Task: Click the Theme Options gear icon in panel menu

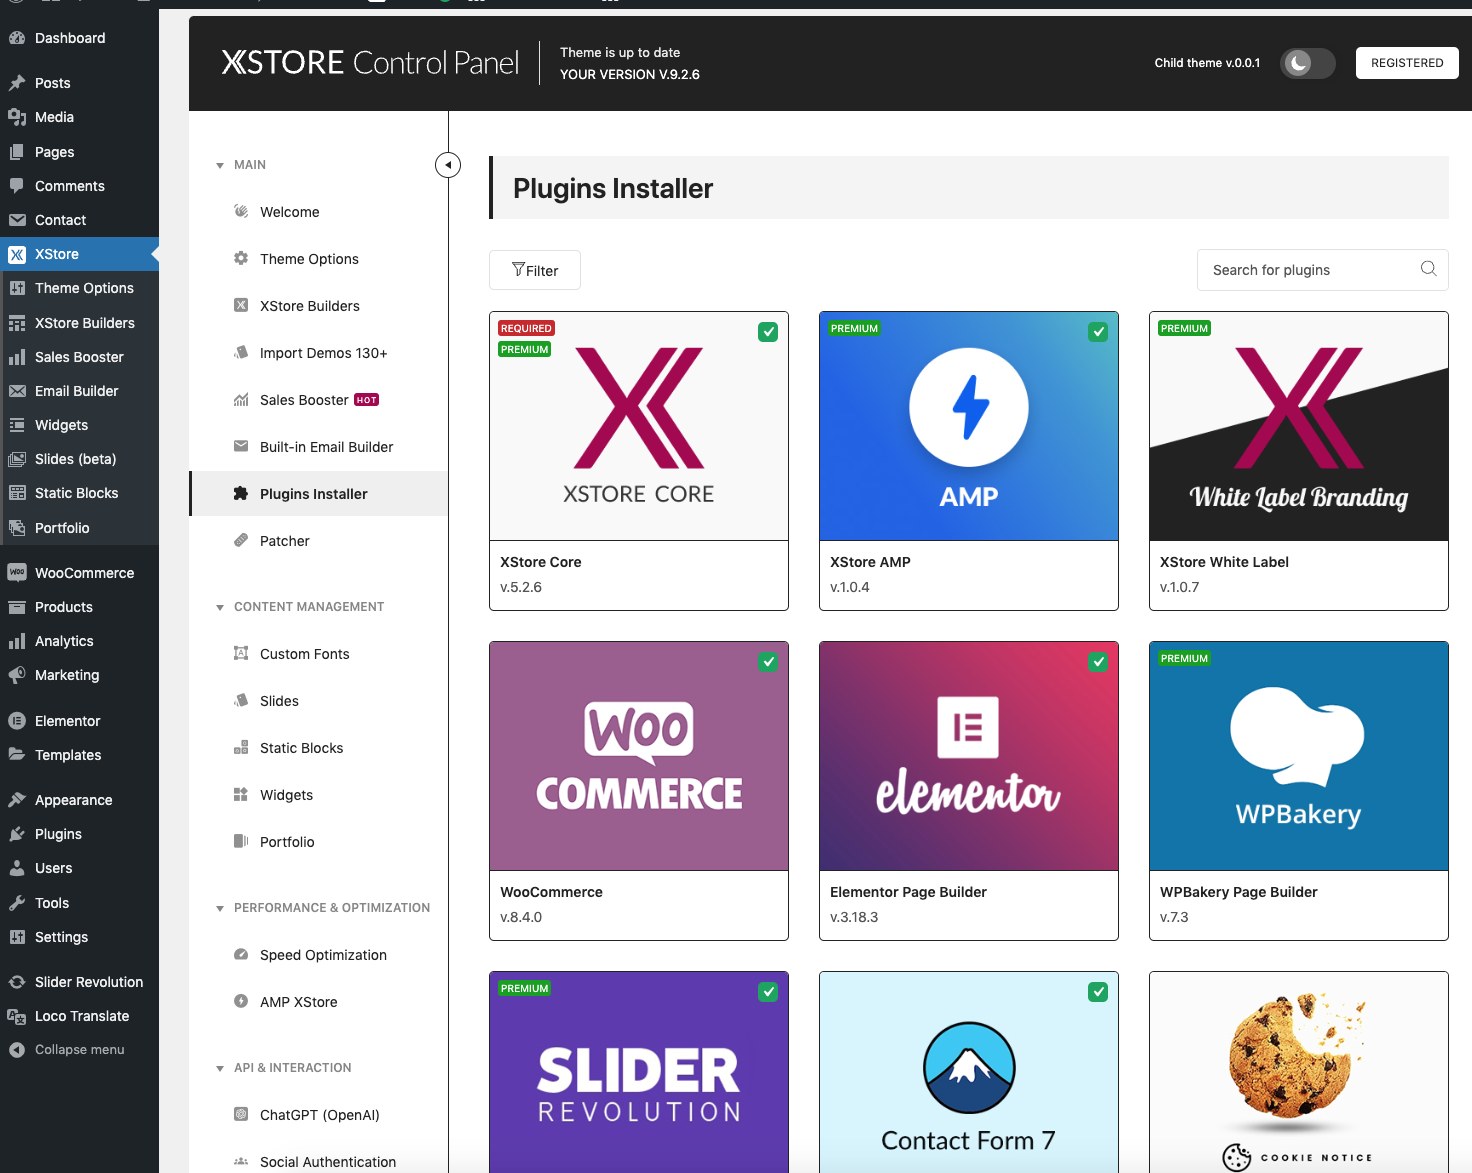Action: tap(241, 258)
